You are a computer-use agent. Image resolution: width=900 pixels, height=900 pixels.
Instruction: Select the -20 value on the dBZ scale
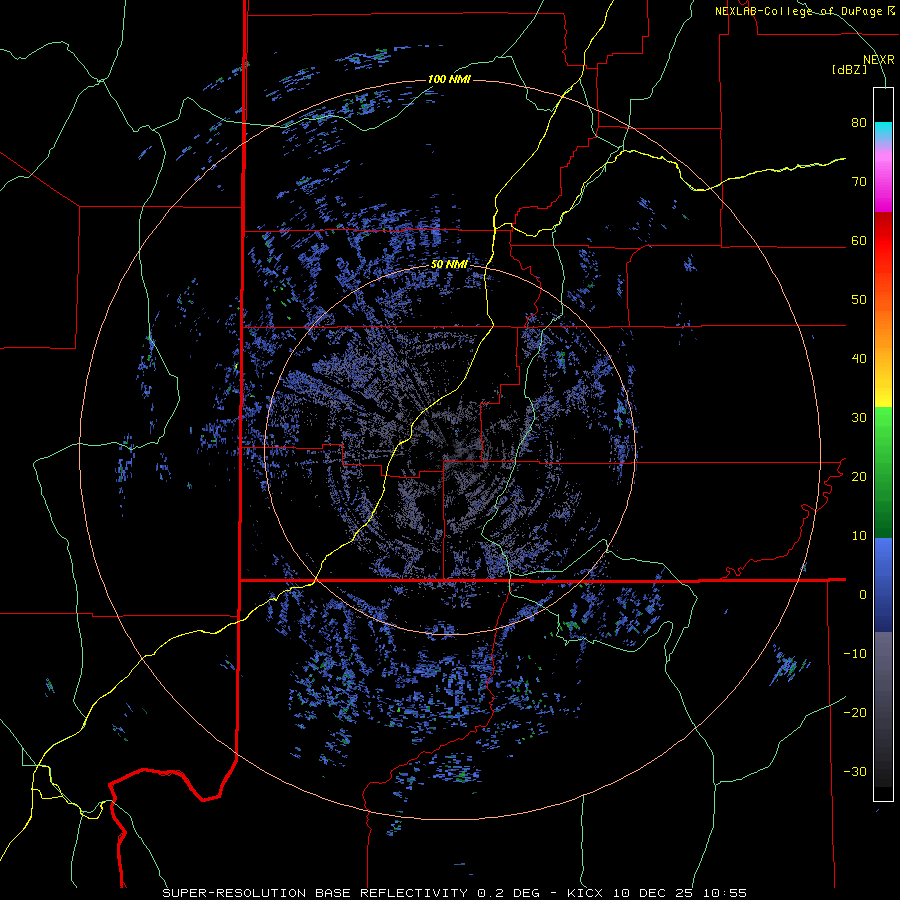click(x=855, y=712)
